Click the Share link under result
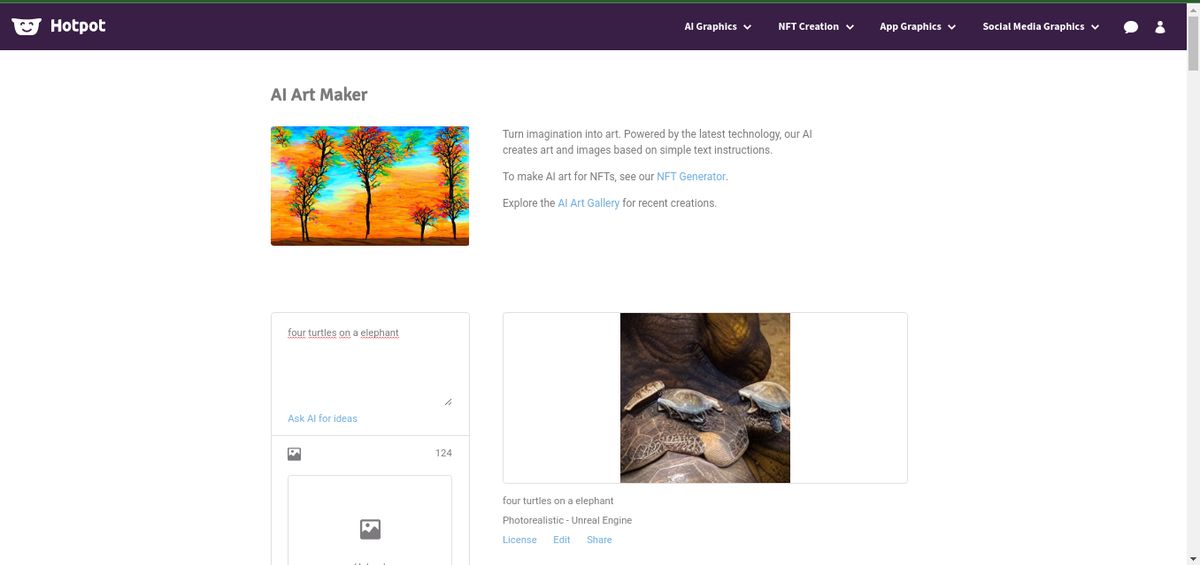1200x565 pixels. pyautogui.click(x=599, y=540)
